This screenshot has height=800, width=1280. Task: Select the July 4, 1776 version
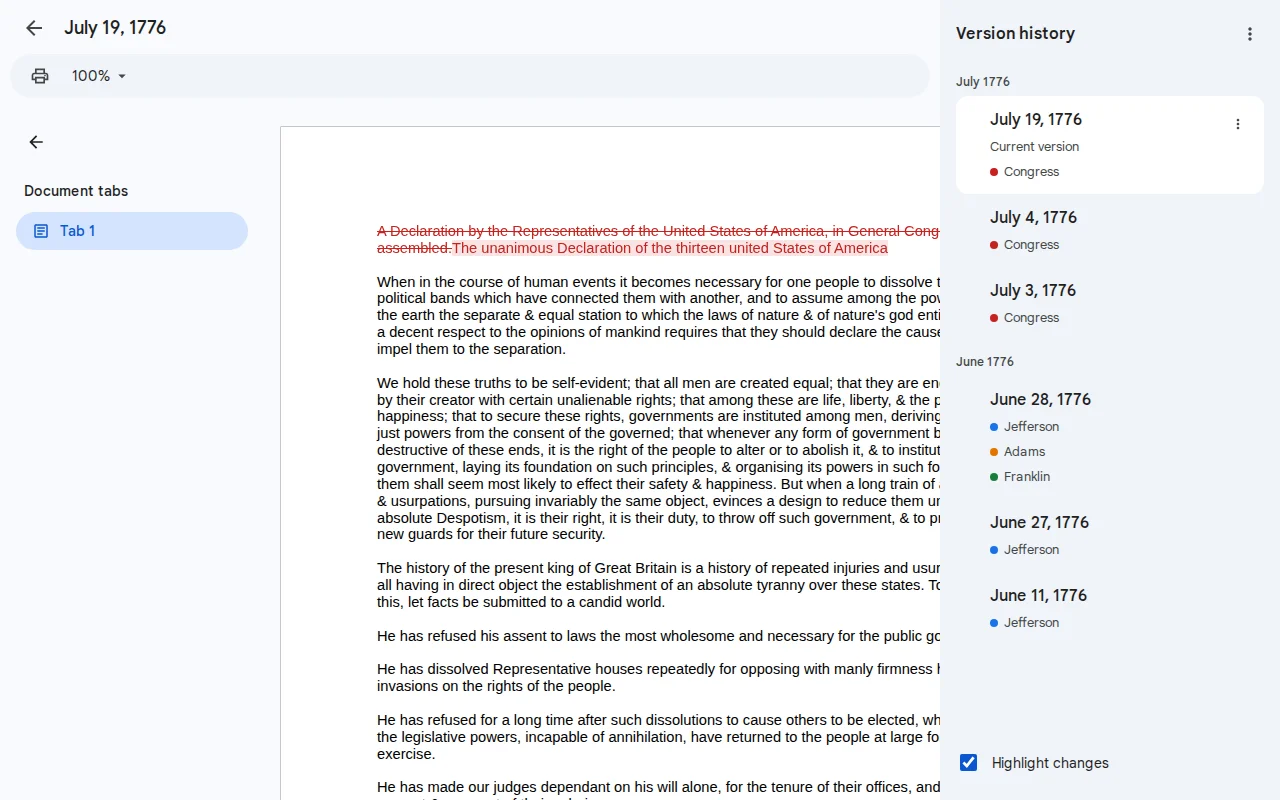(1110, 230)
